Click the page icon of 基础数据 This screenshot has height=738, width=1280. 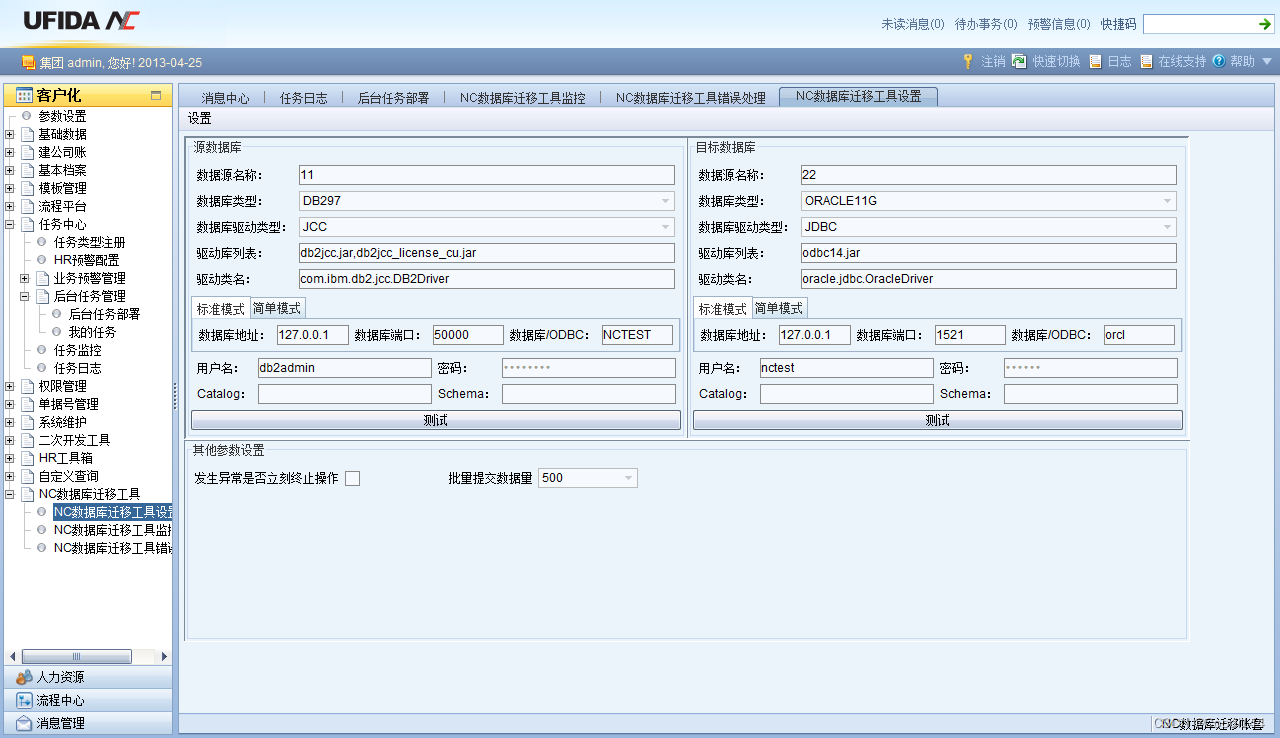point(27,134)
